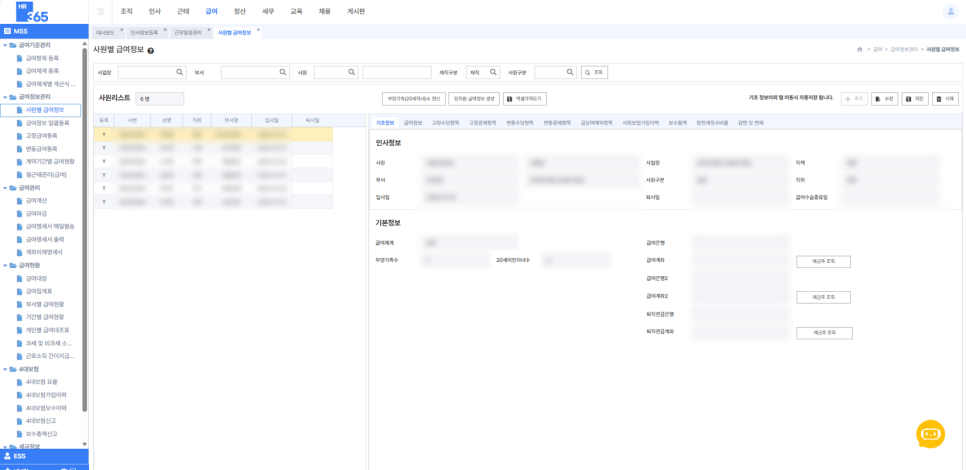The image size is (966, 470).
Task: Open 급여계산 menu item
Action: click(36, 201)
